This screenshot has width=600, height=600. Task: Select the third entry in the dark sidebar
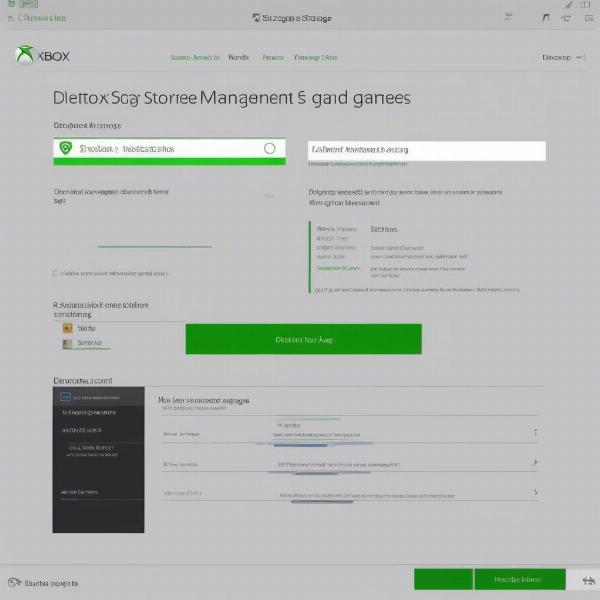point(82,430)
